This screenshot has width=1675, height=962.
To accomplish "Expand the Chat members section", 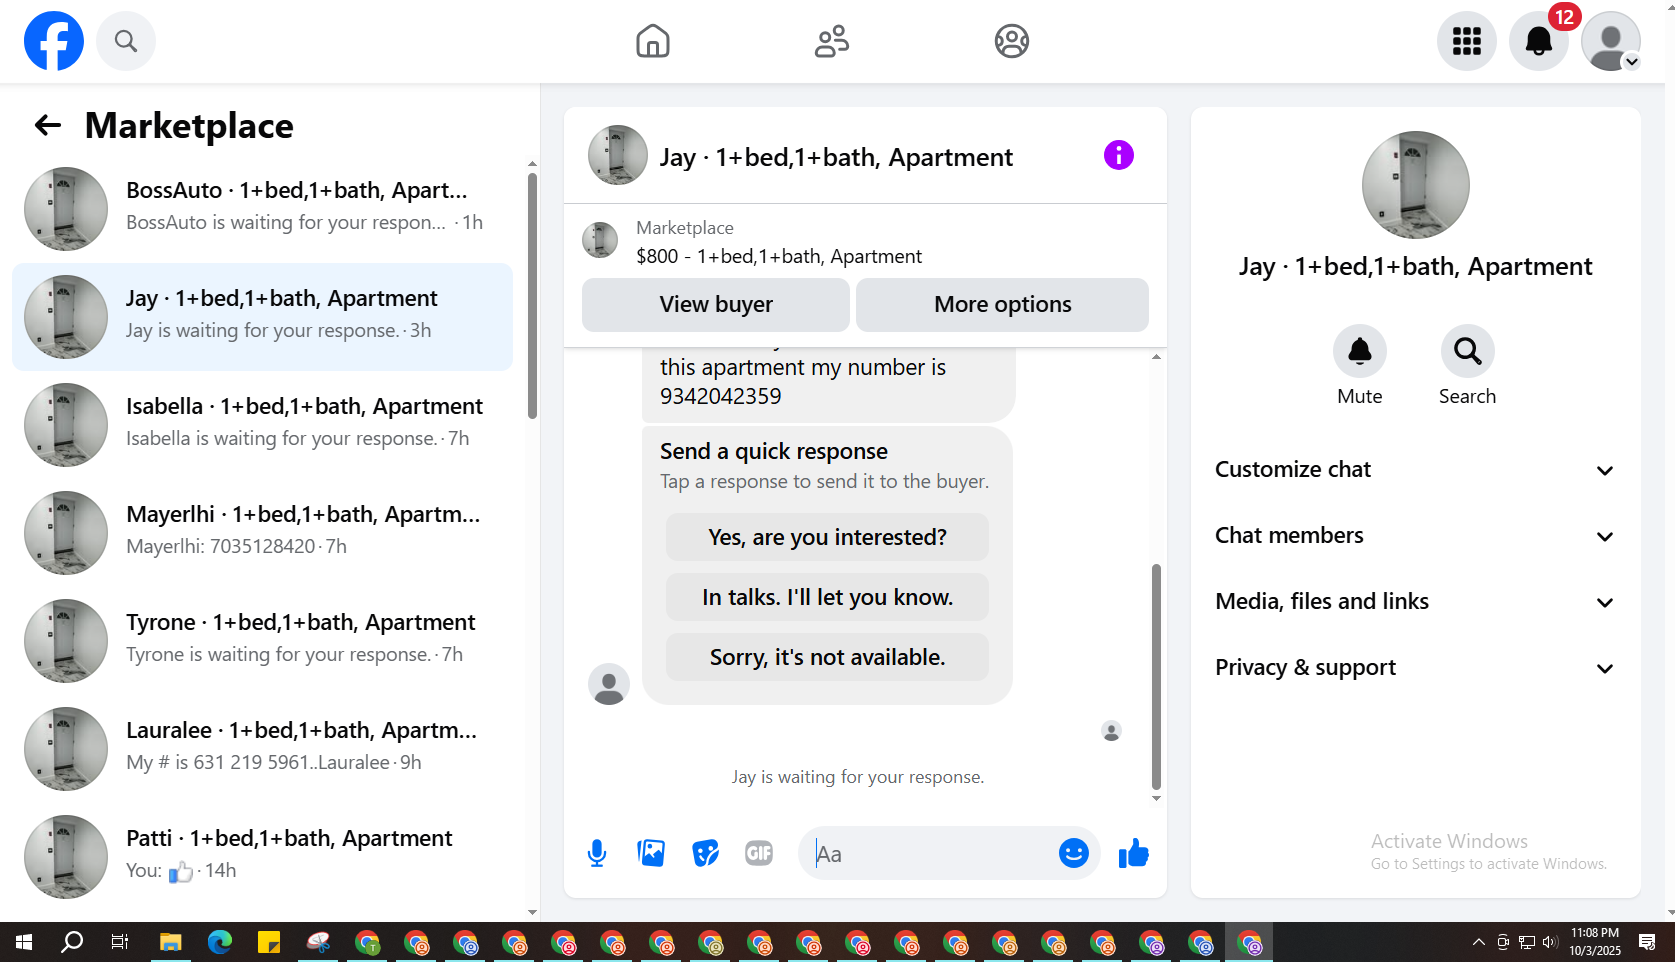I will (x=1415, y=536).
